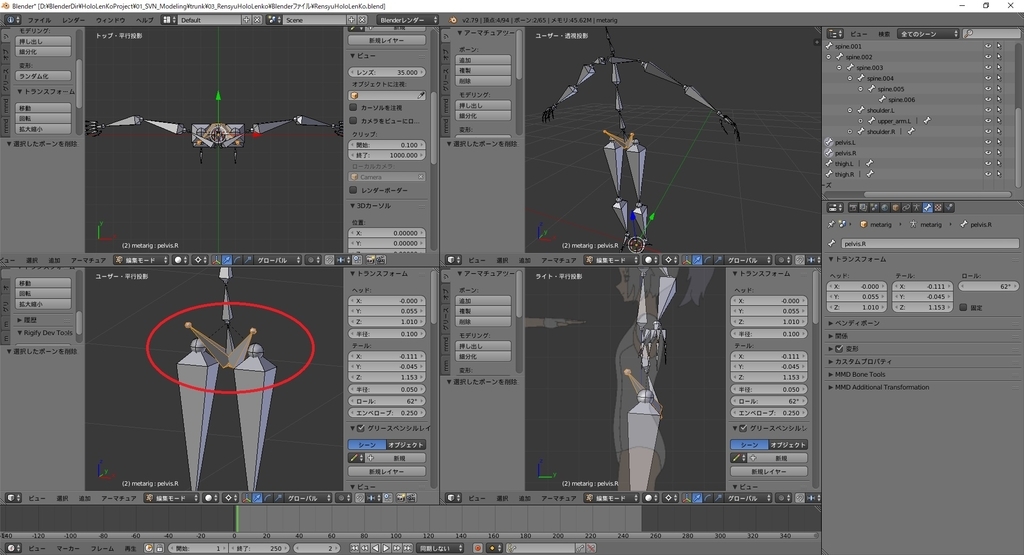This screenshot has width=1024, height=555.
Task: Enable the render border checkbox
Action: tap(353, 190)
